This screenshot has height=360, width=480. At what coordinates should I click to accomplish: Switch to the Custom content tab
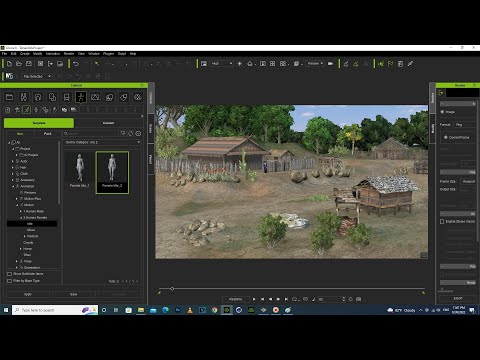pyautogui.click(x=108, y=123)
